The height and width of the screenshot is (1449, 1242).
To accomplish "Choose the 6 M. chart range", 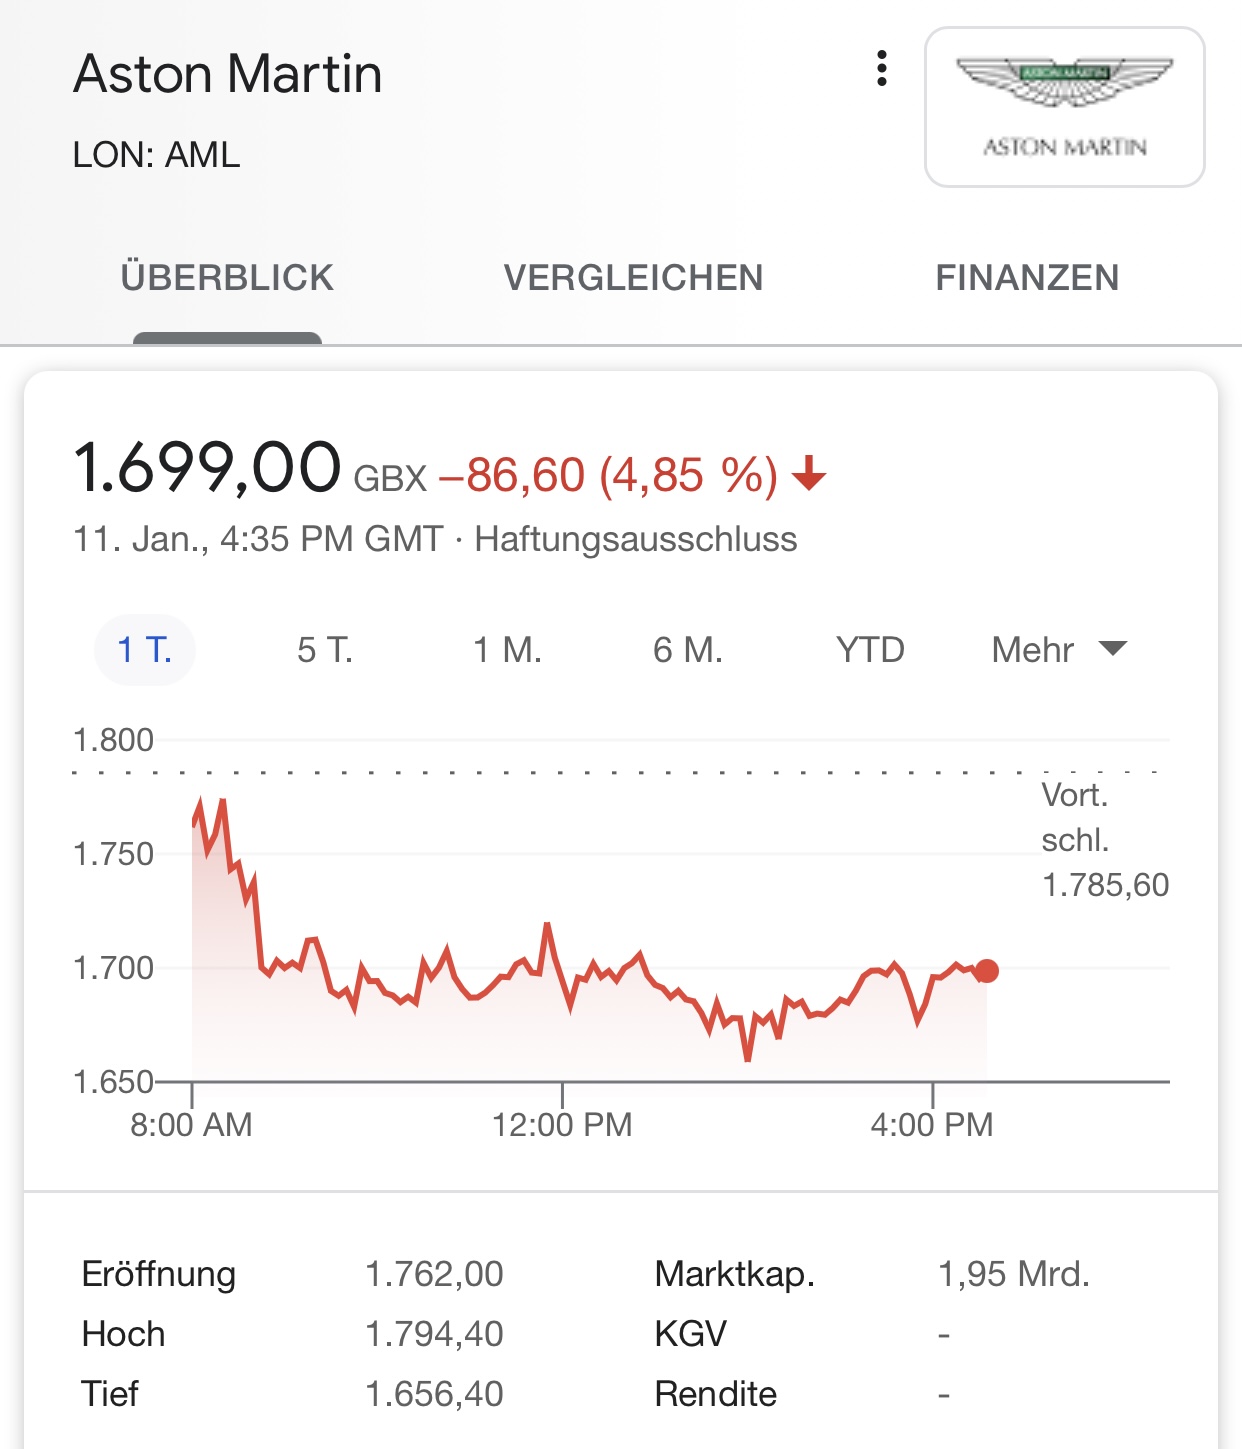I will 688,650.
